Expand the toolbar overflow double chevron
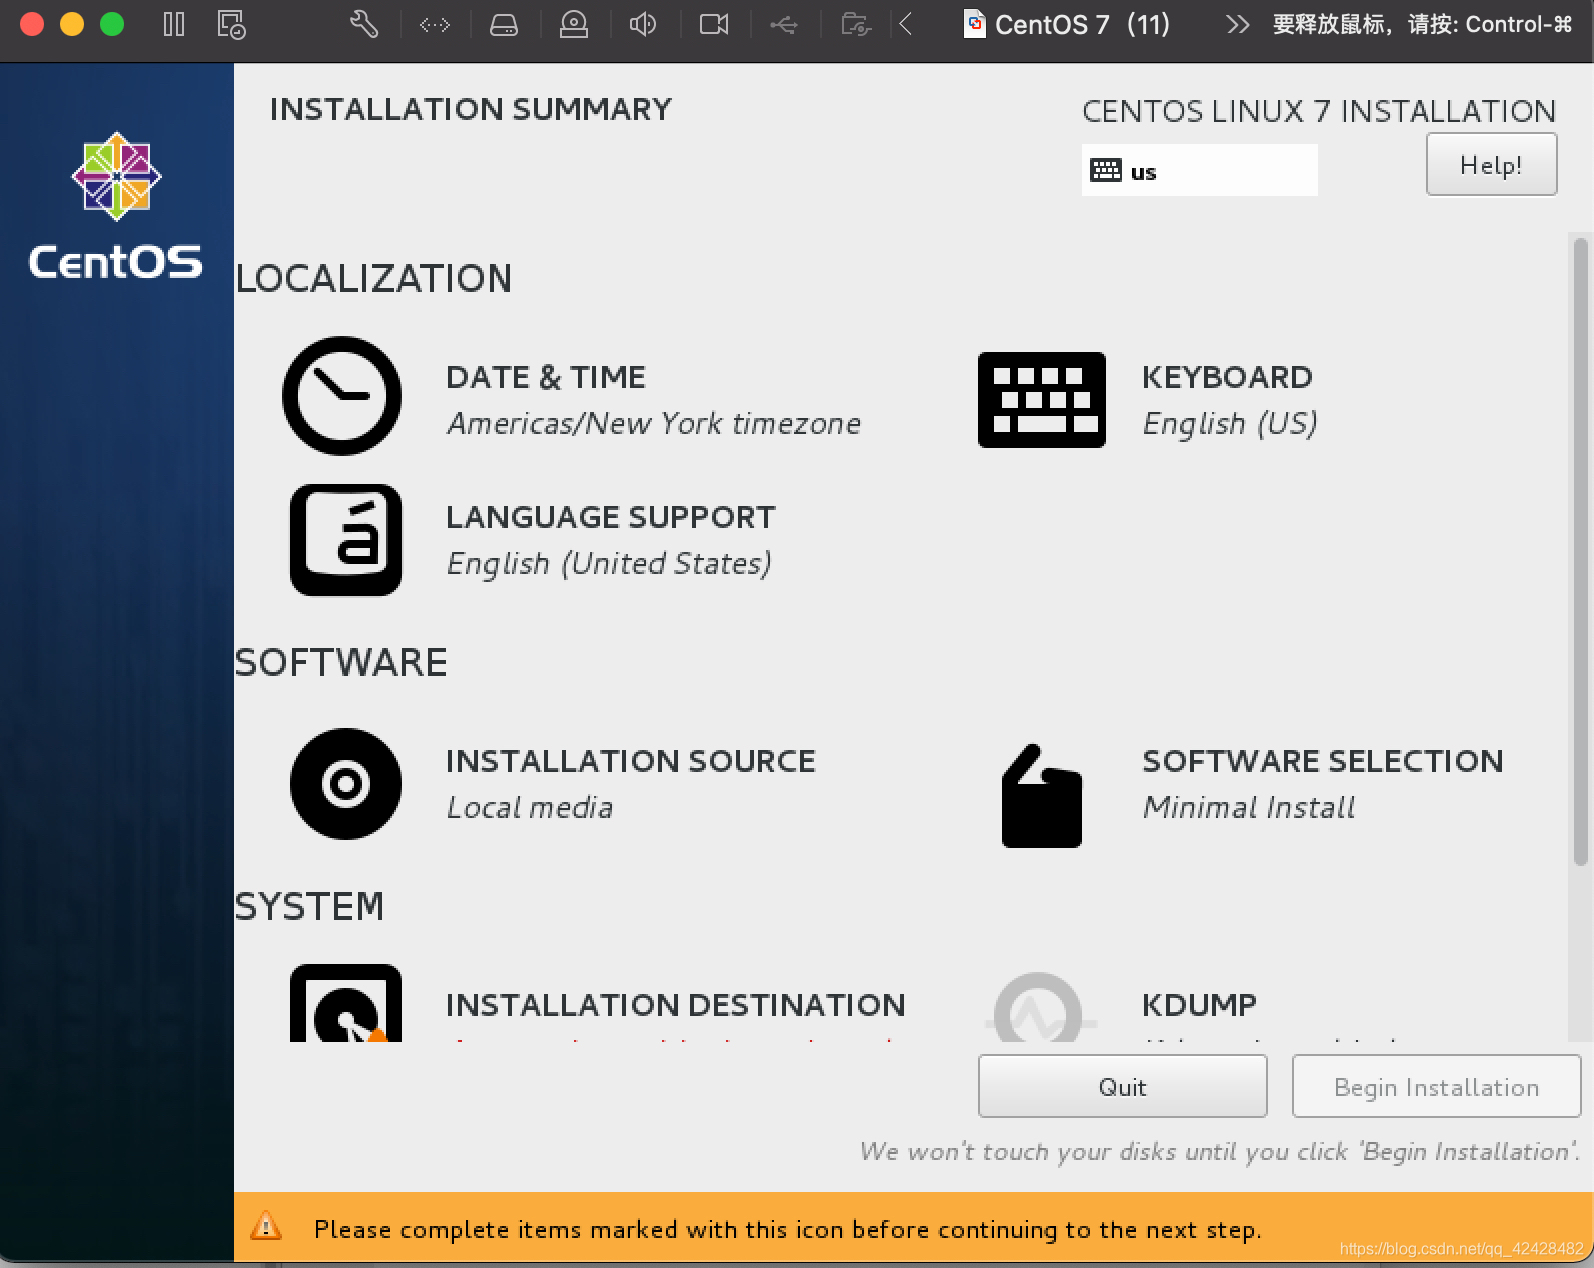 pyautogui.click(x=1238, y=24)
